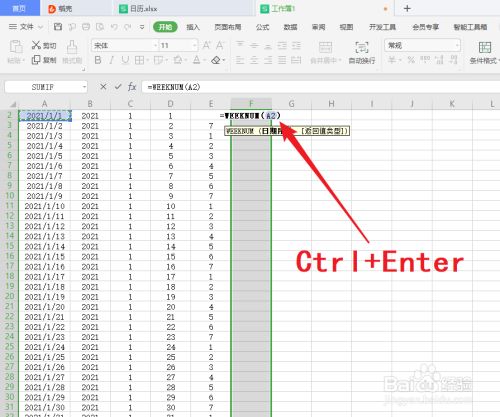Decrease font size with the smaller A icon
500x417 pixels.
click(220, 45)
